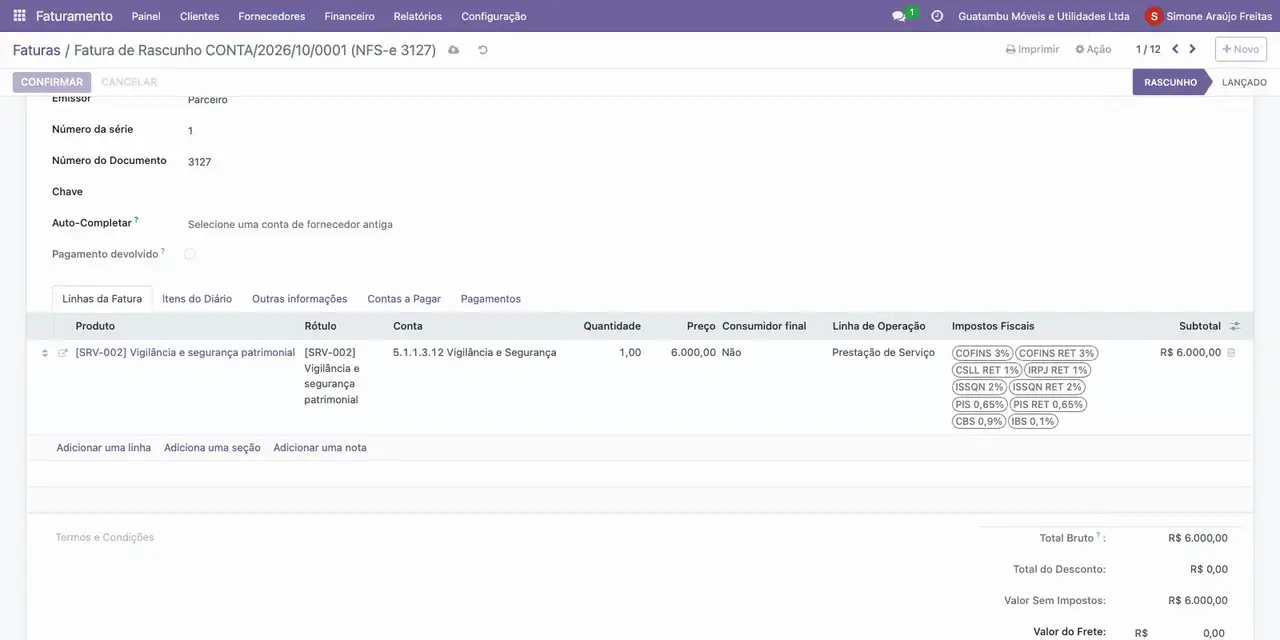Click the CONFIRMAR button
This screenshot has height=640, width=1280.
point(52,82)
